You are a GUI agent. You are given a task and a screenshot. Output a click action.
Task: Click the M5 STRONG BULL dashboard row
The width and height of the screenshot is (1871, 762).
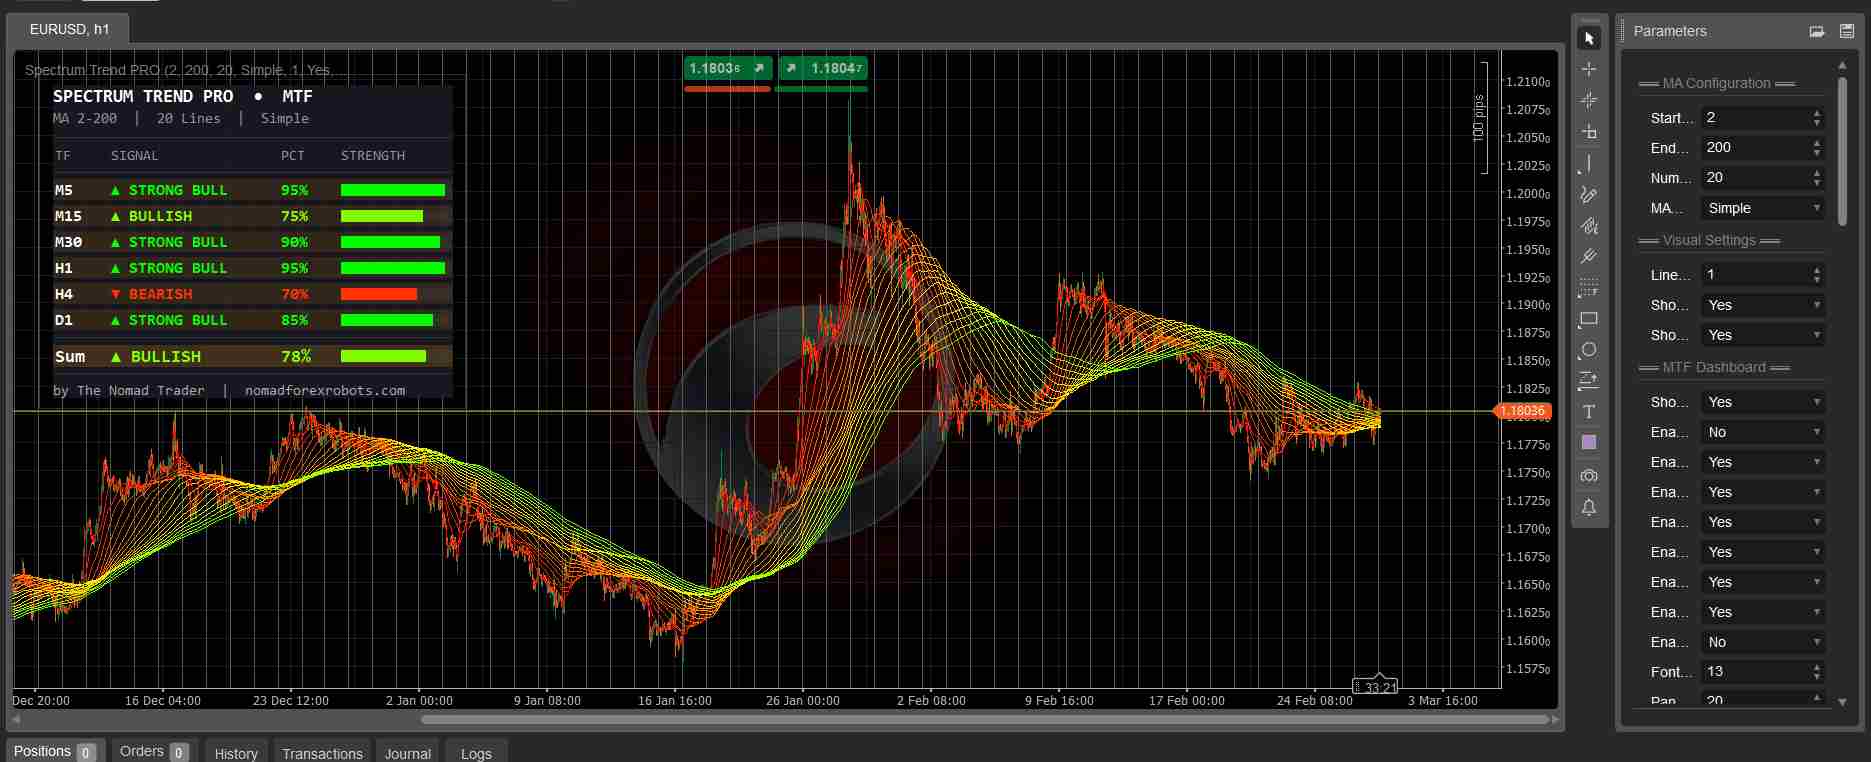(252, 190)
